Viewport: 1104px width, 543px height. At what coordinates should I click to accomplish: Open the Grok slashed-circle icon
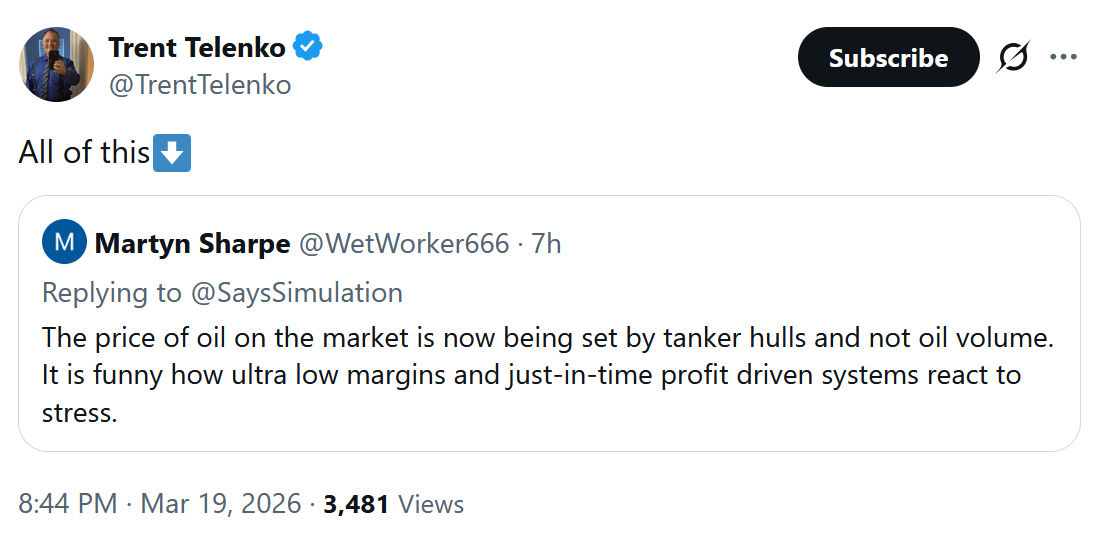(1012, 58)
